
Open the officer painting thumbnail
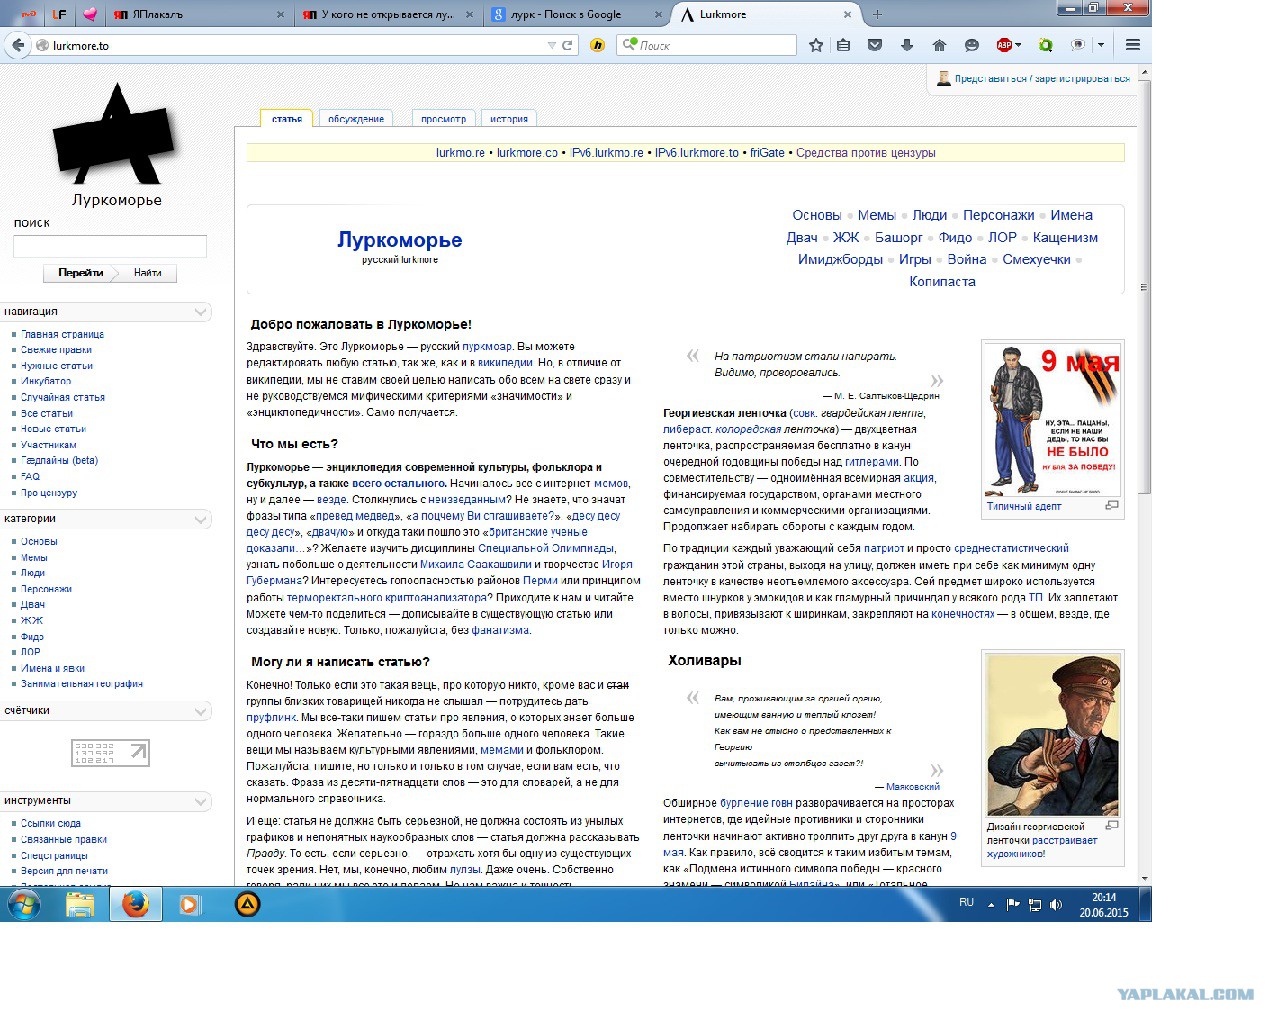click(x=1052, y=735)
